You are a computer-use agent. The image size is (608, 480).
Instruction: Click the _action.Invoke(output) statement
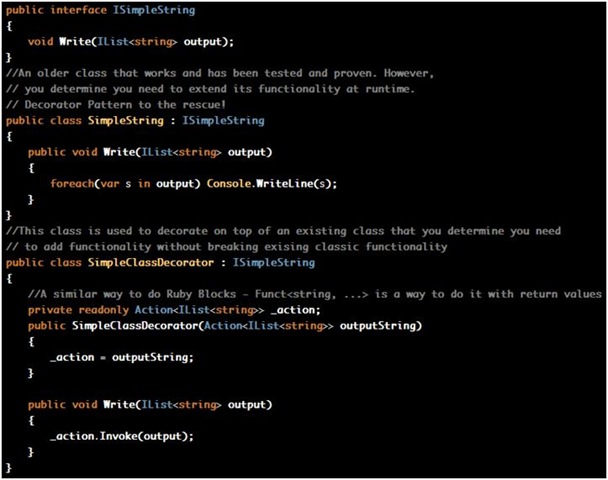(x=122, y=437)
